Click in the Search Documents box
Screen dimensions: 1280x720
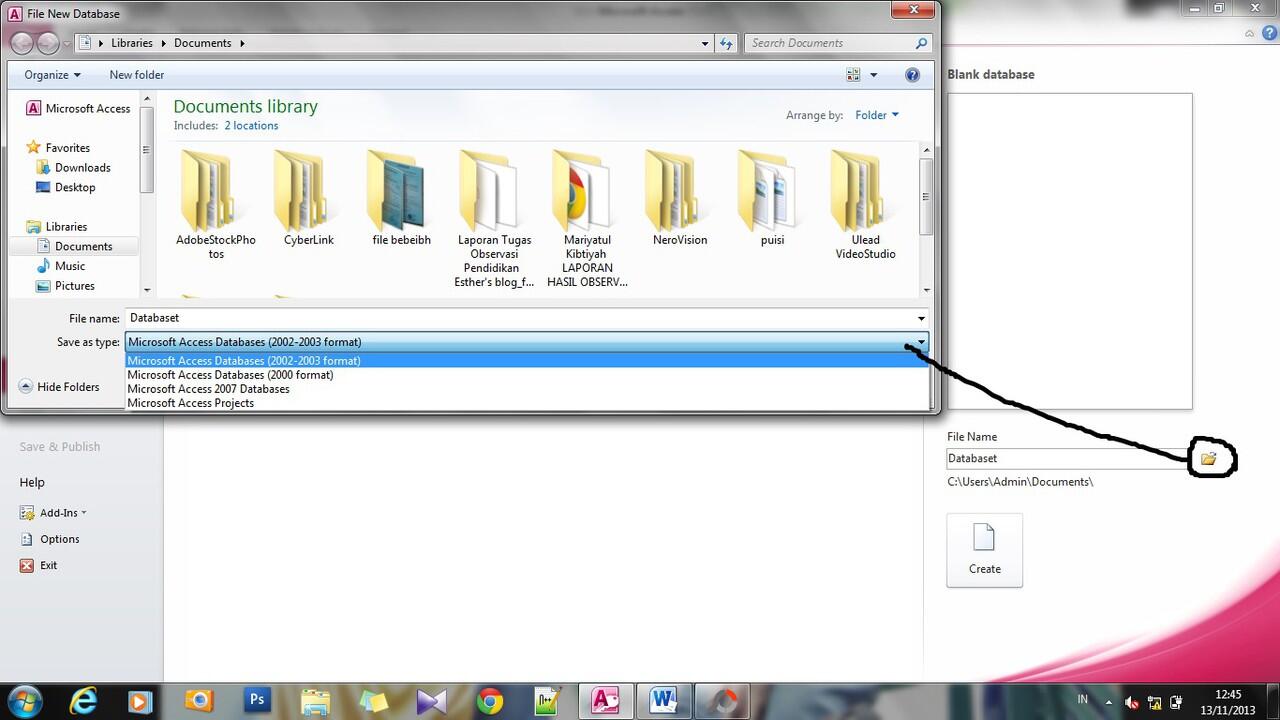pos(829,43)
